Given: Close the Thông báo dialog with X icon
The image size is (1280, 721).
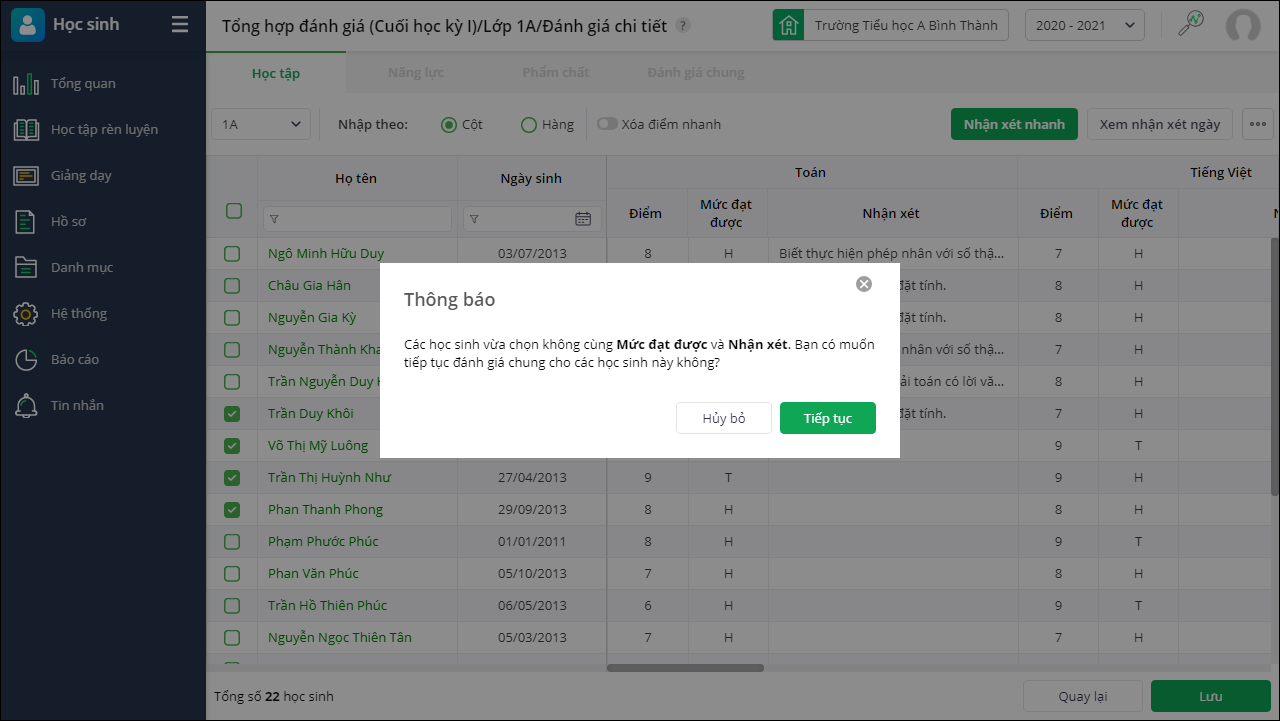Looking at the screenshot, I should click(x=864, y=284).
